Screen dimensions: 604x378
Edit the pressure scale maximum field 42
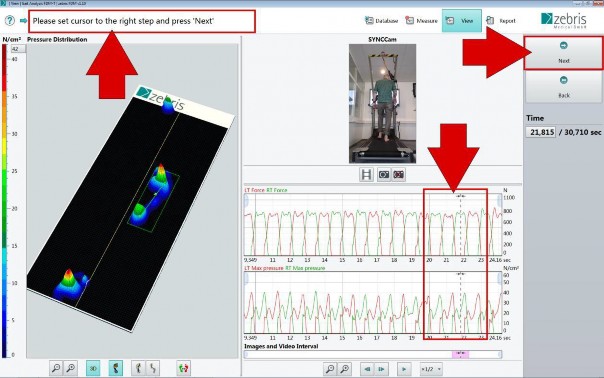click(18, 49)
